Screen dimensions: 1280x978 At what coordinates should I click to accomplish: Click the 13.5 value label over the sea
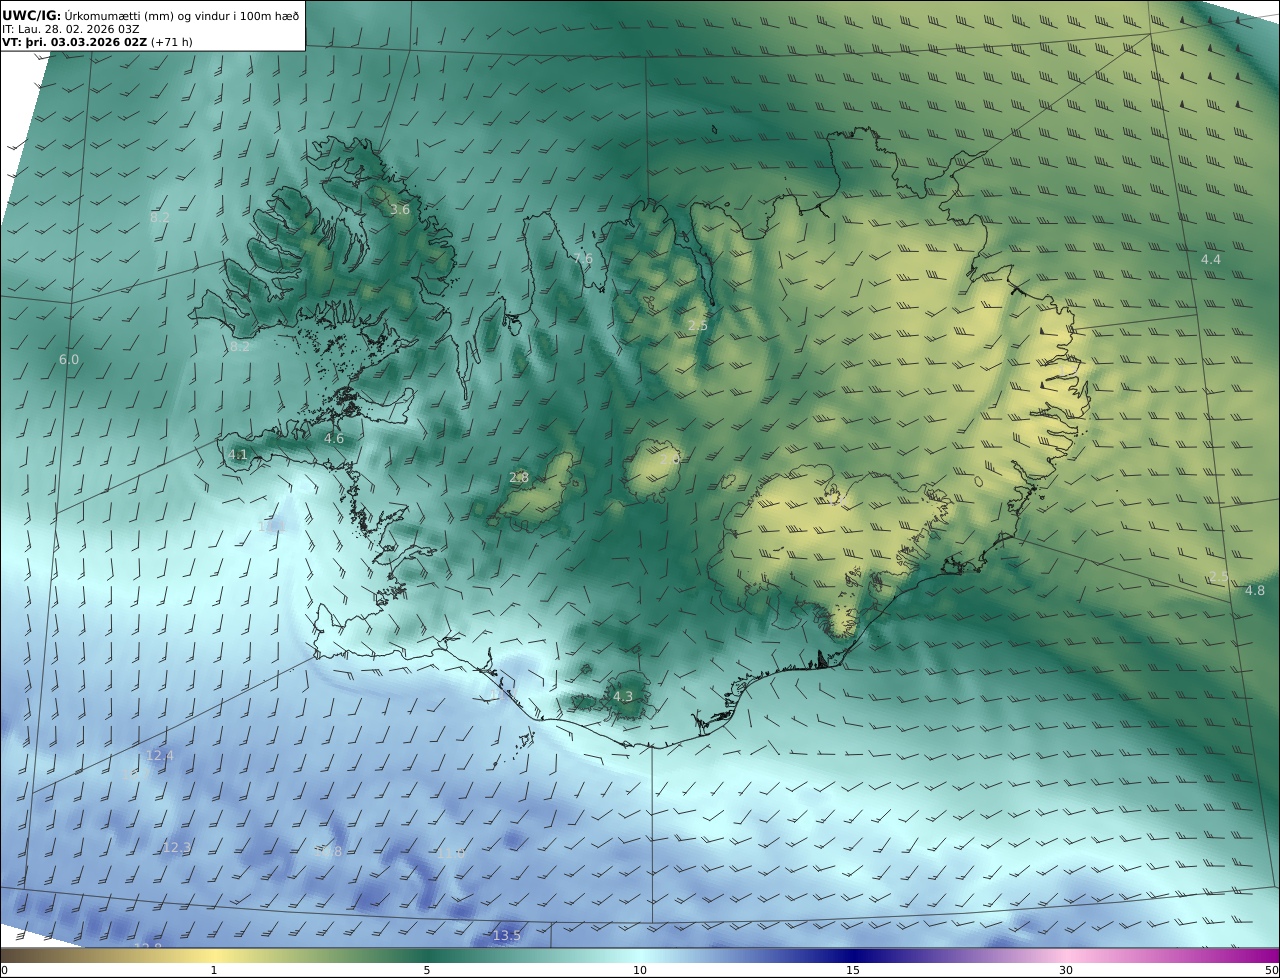point(507,936)
